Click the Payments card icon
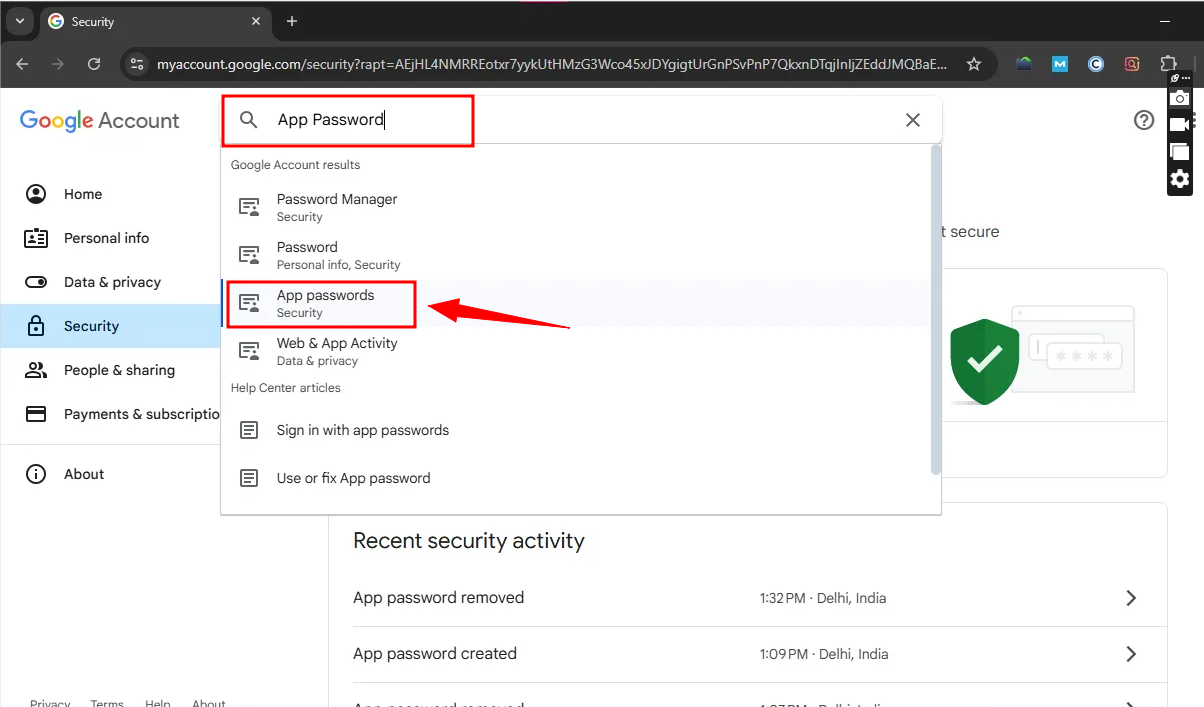This screenshot has height=707, width=1204. pyautogui.click(x=36, y=414)
